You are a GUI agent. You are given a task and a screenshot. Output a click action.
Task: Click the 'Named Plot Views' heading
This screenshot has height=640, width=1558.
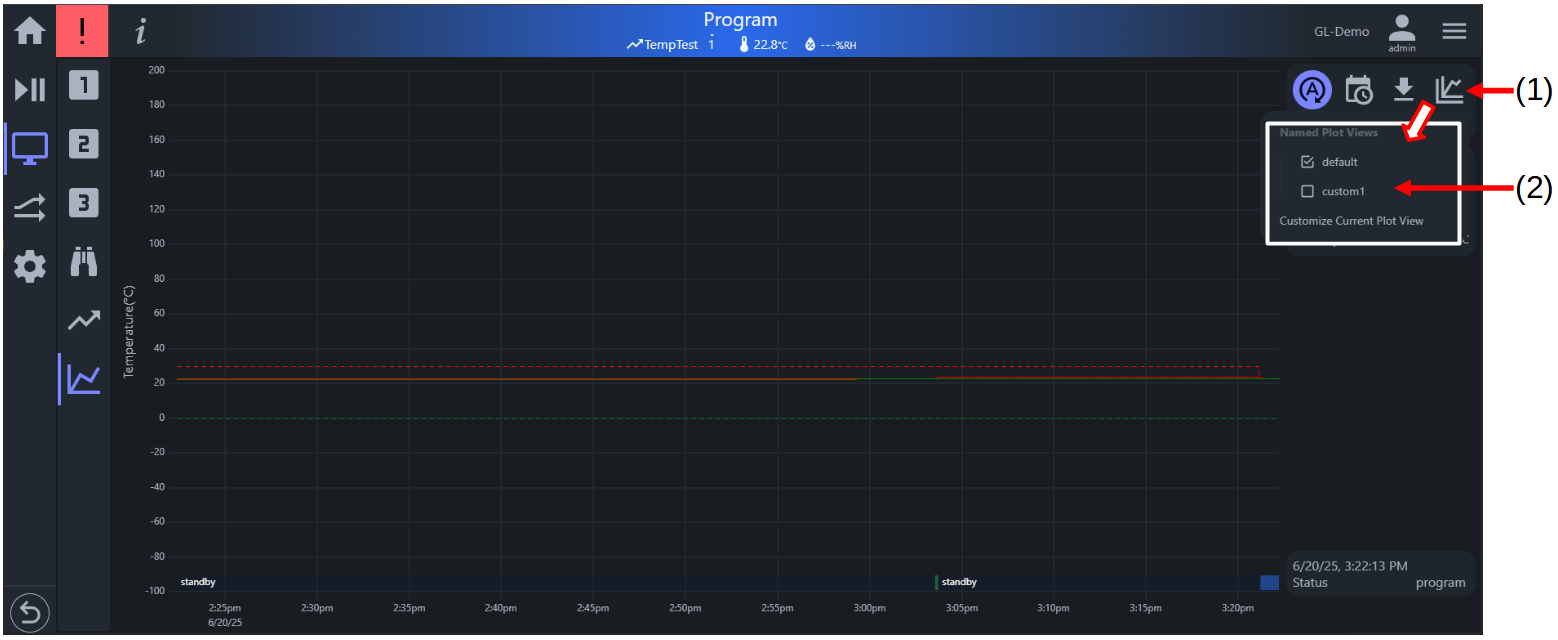point(1328,132)
